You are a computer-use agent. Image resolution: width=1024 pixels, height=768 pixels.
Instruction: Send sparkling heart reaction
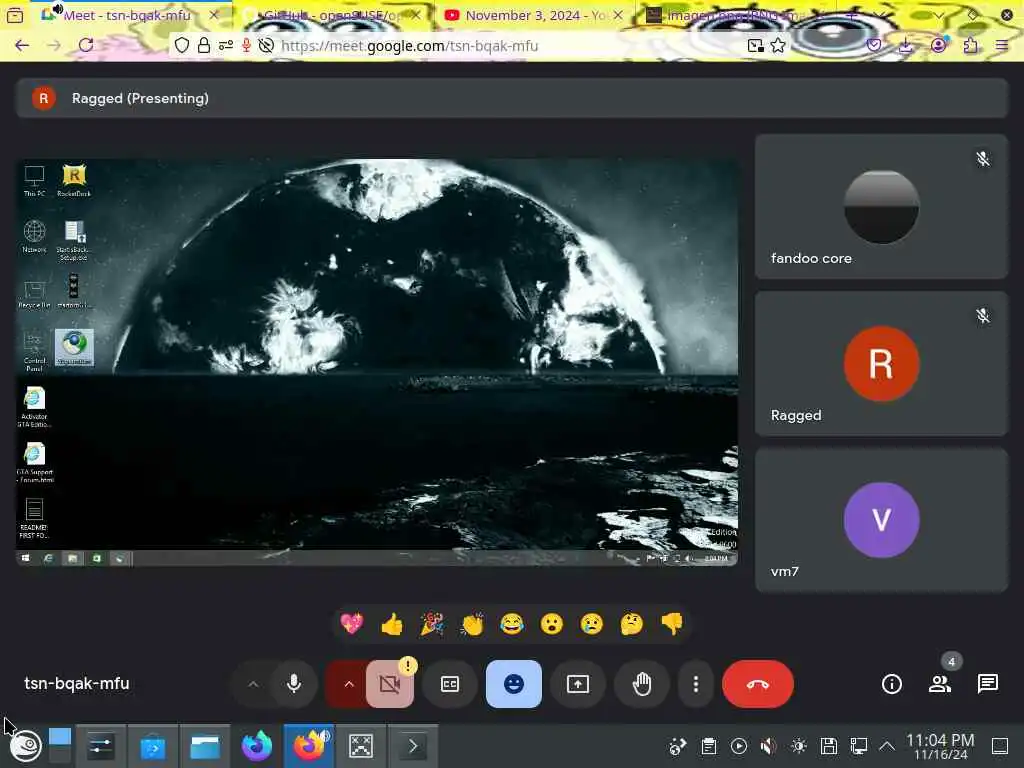[351, 624]
